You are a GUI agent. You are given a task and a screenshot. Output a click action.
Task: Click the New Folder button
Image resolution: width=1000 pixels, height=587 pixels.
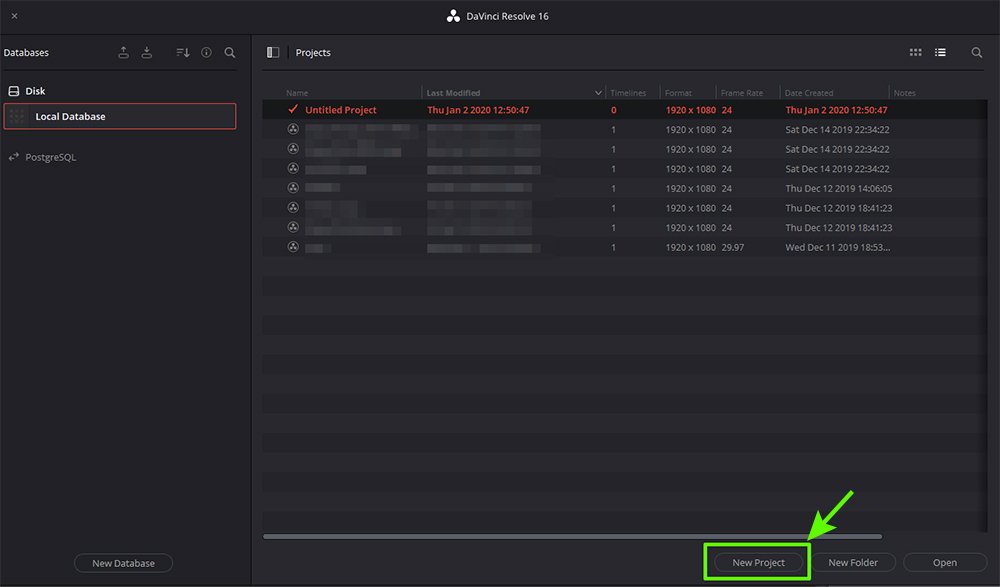click(x=853, y=563)
